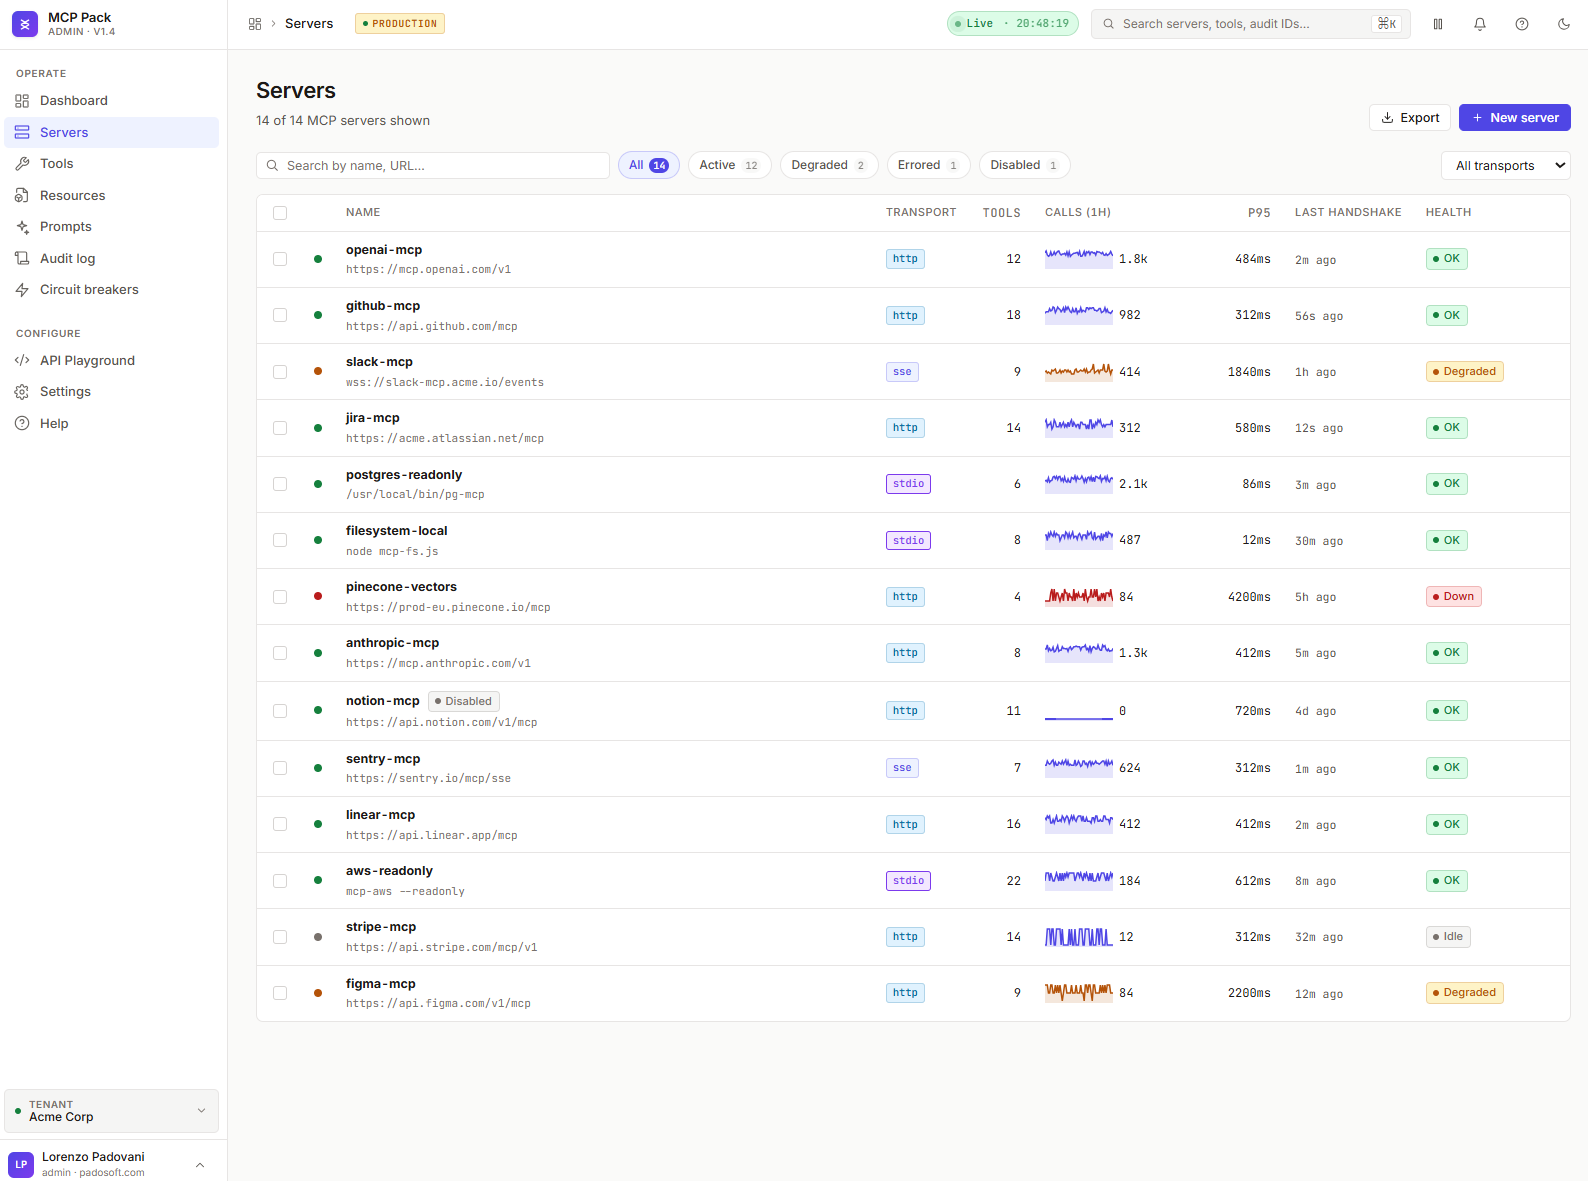This screenshot has height=1181, width=1588.
Task: Open the openai-mcp server link
Action: click(x=384, y=250)
